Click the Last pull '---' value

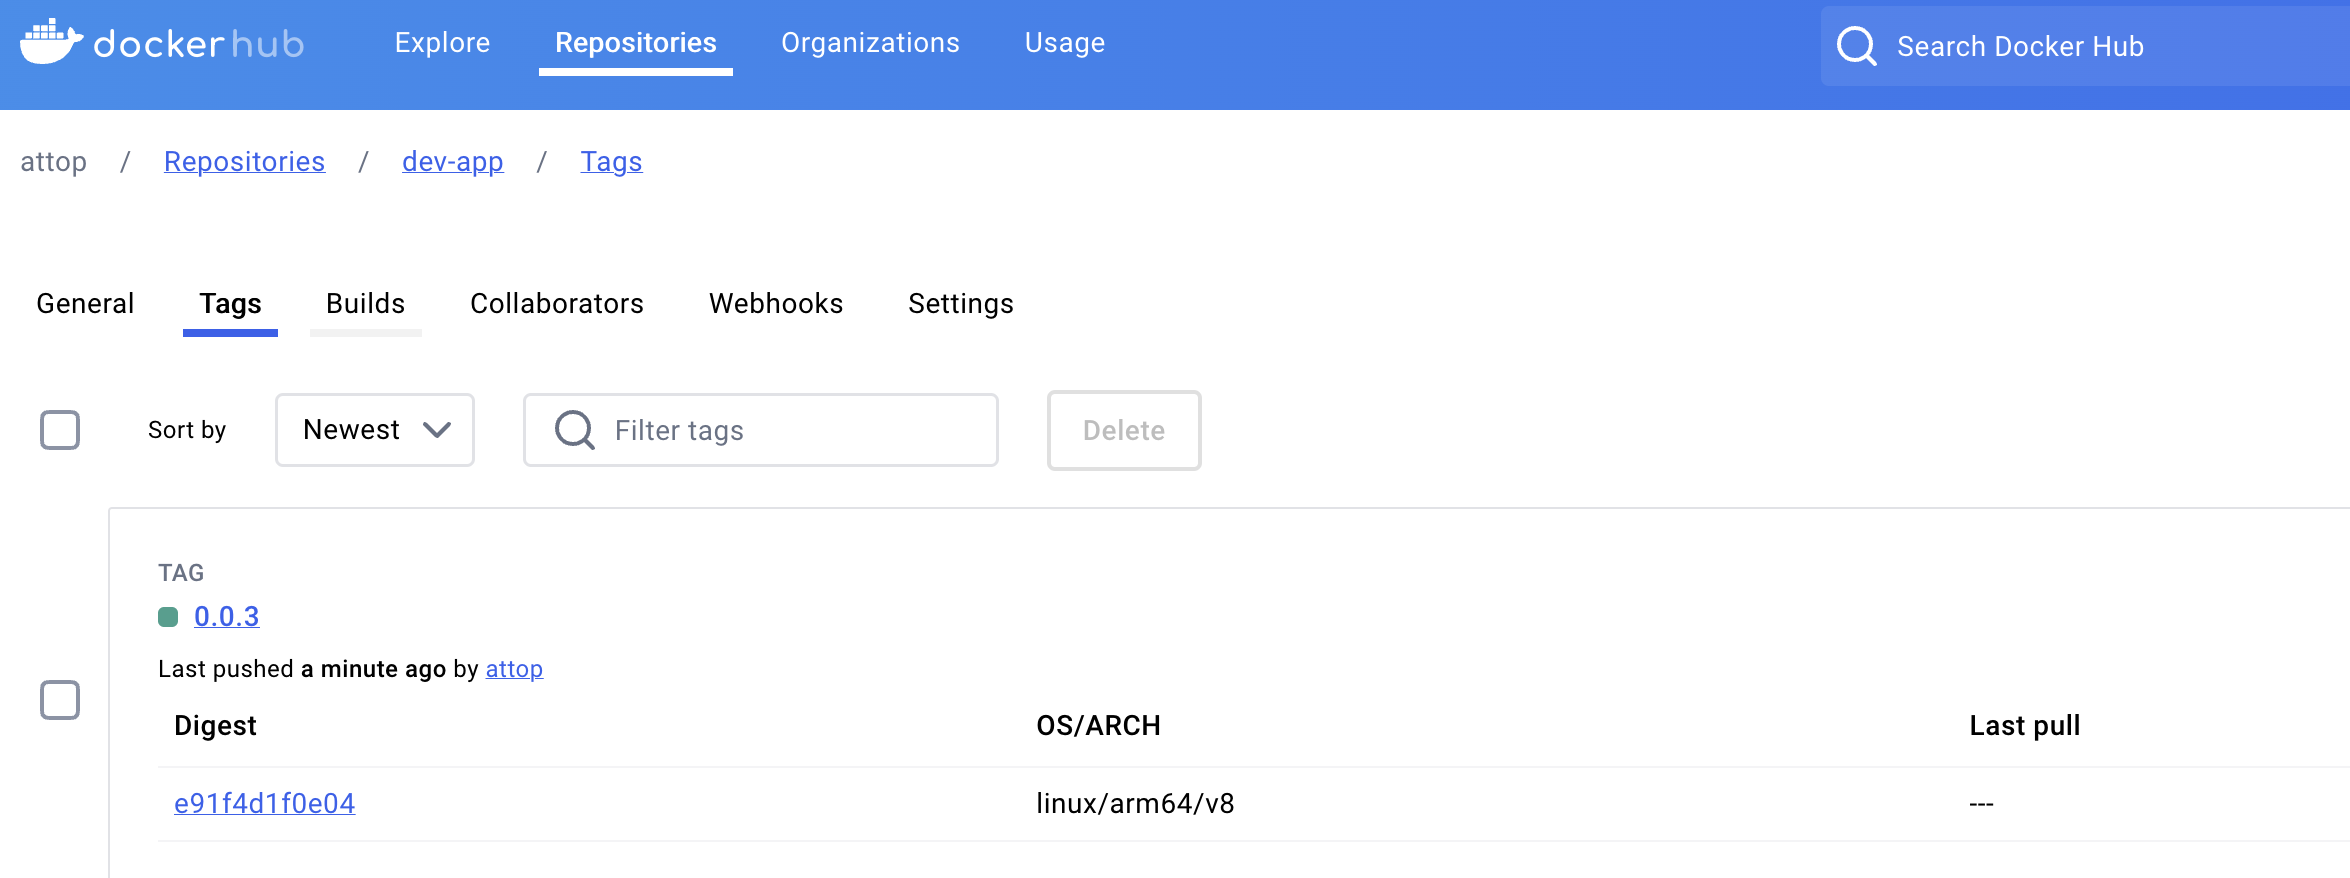(1981, 804)
